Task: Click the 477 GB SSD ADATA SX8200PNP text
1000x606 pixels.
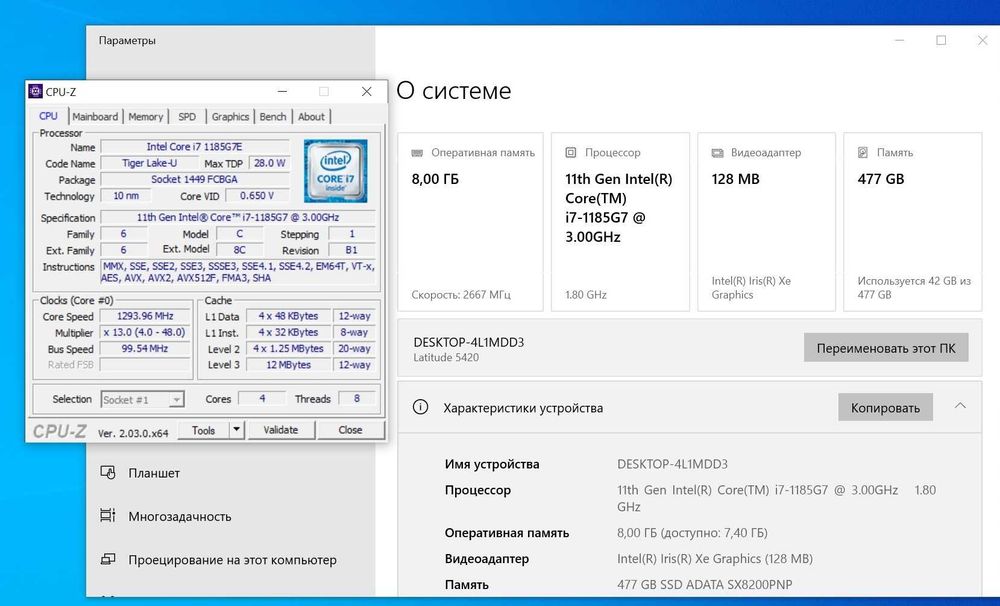Action: 705,584
